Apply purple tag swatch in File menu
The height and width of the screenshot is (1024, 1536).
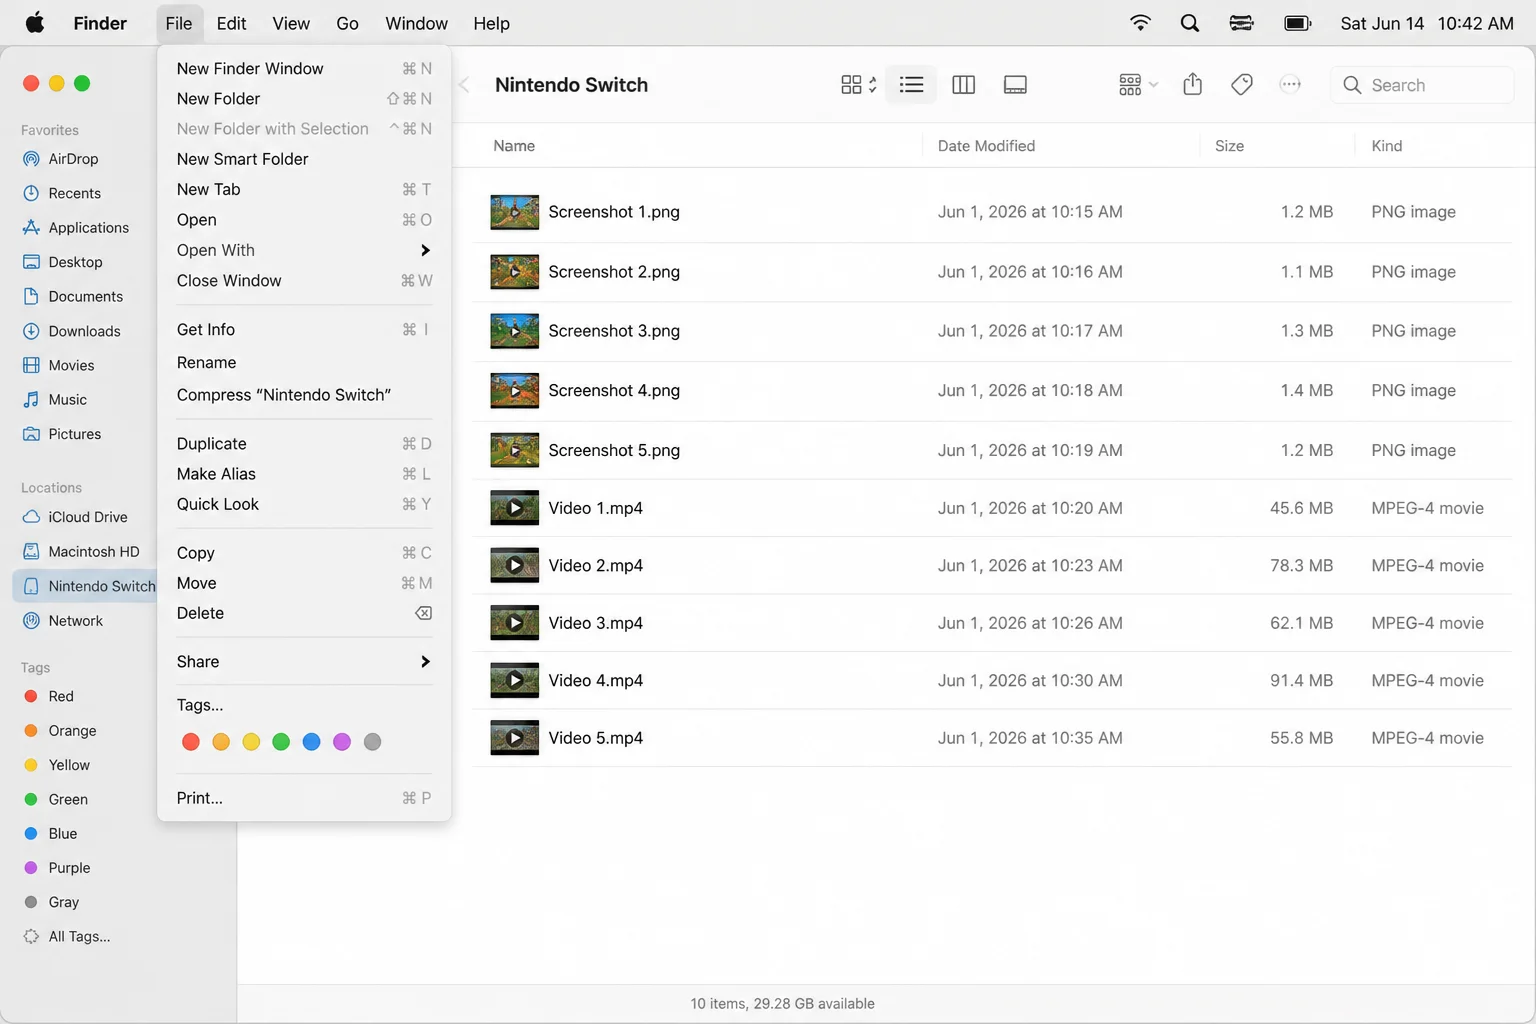[342, 742]
